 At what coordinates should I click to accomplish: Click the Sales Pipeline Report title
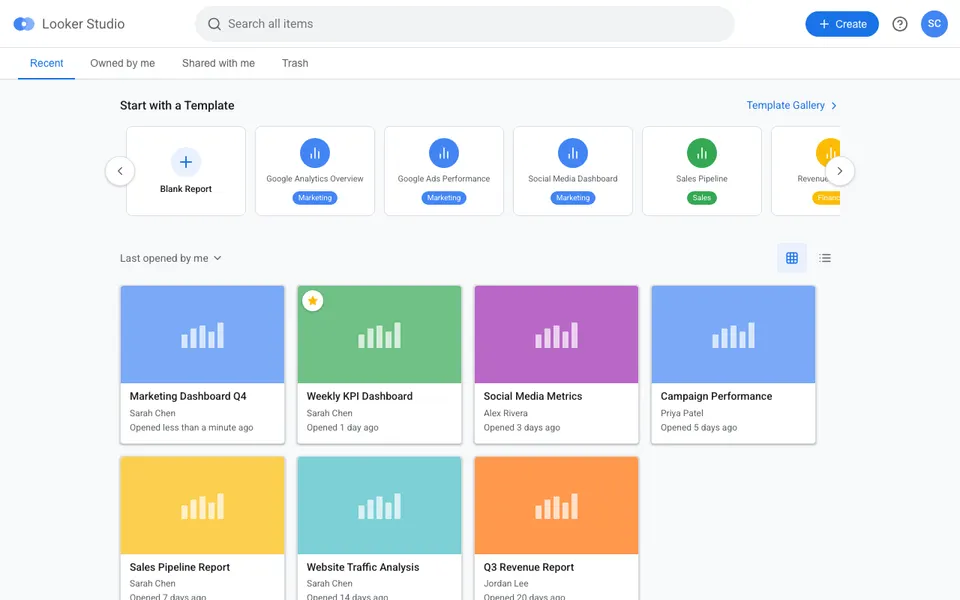pyautogui.click(x=180, y=568)
